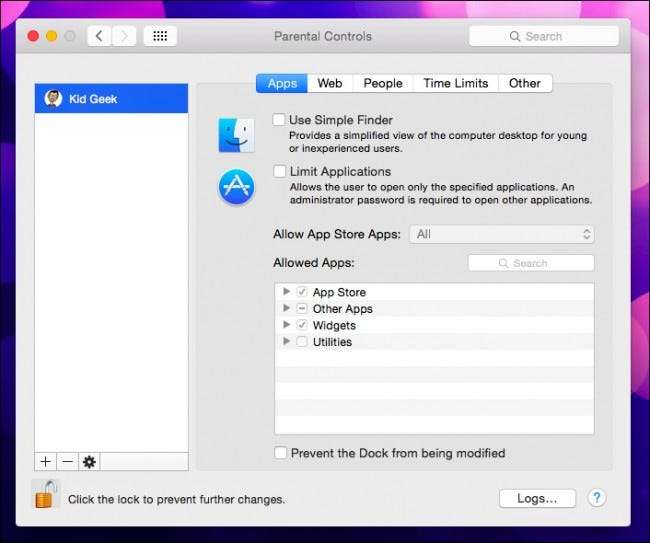
Task: Expand the Other Apps group triangle
Action: tap(286, 308)
